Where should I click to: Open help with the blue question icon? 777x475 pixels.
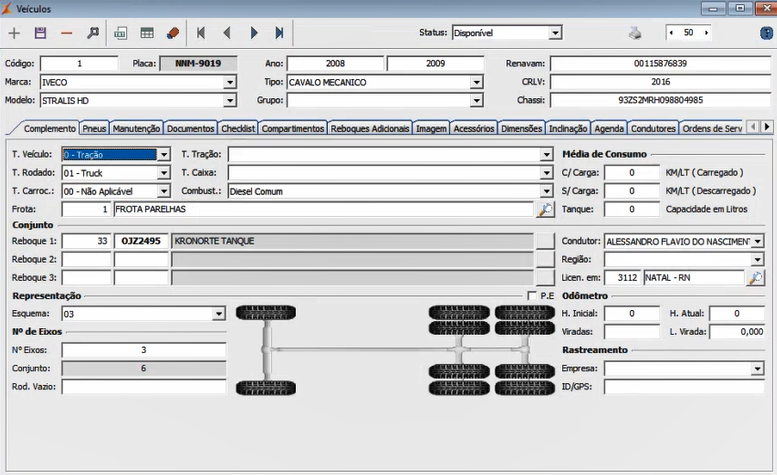coord(766,33)
